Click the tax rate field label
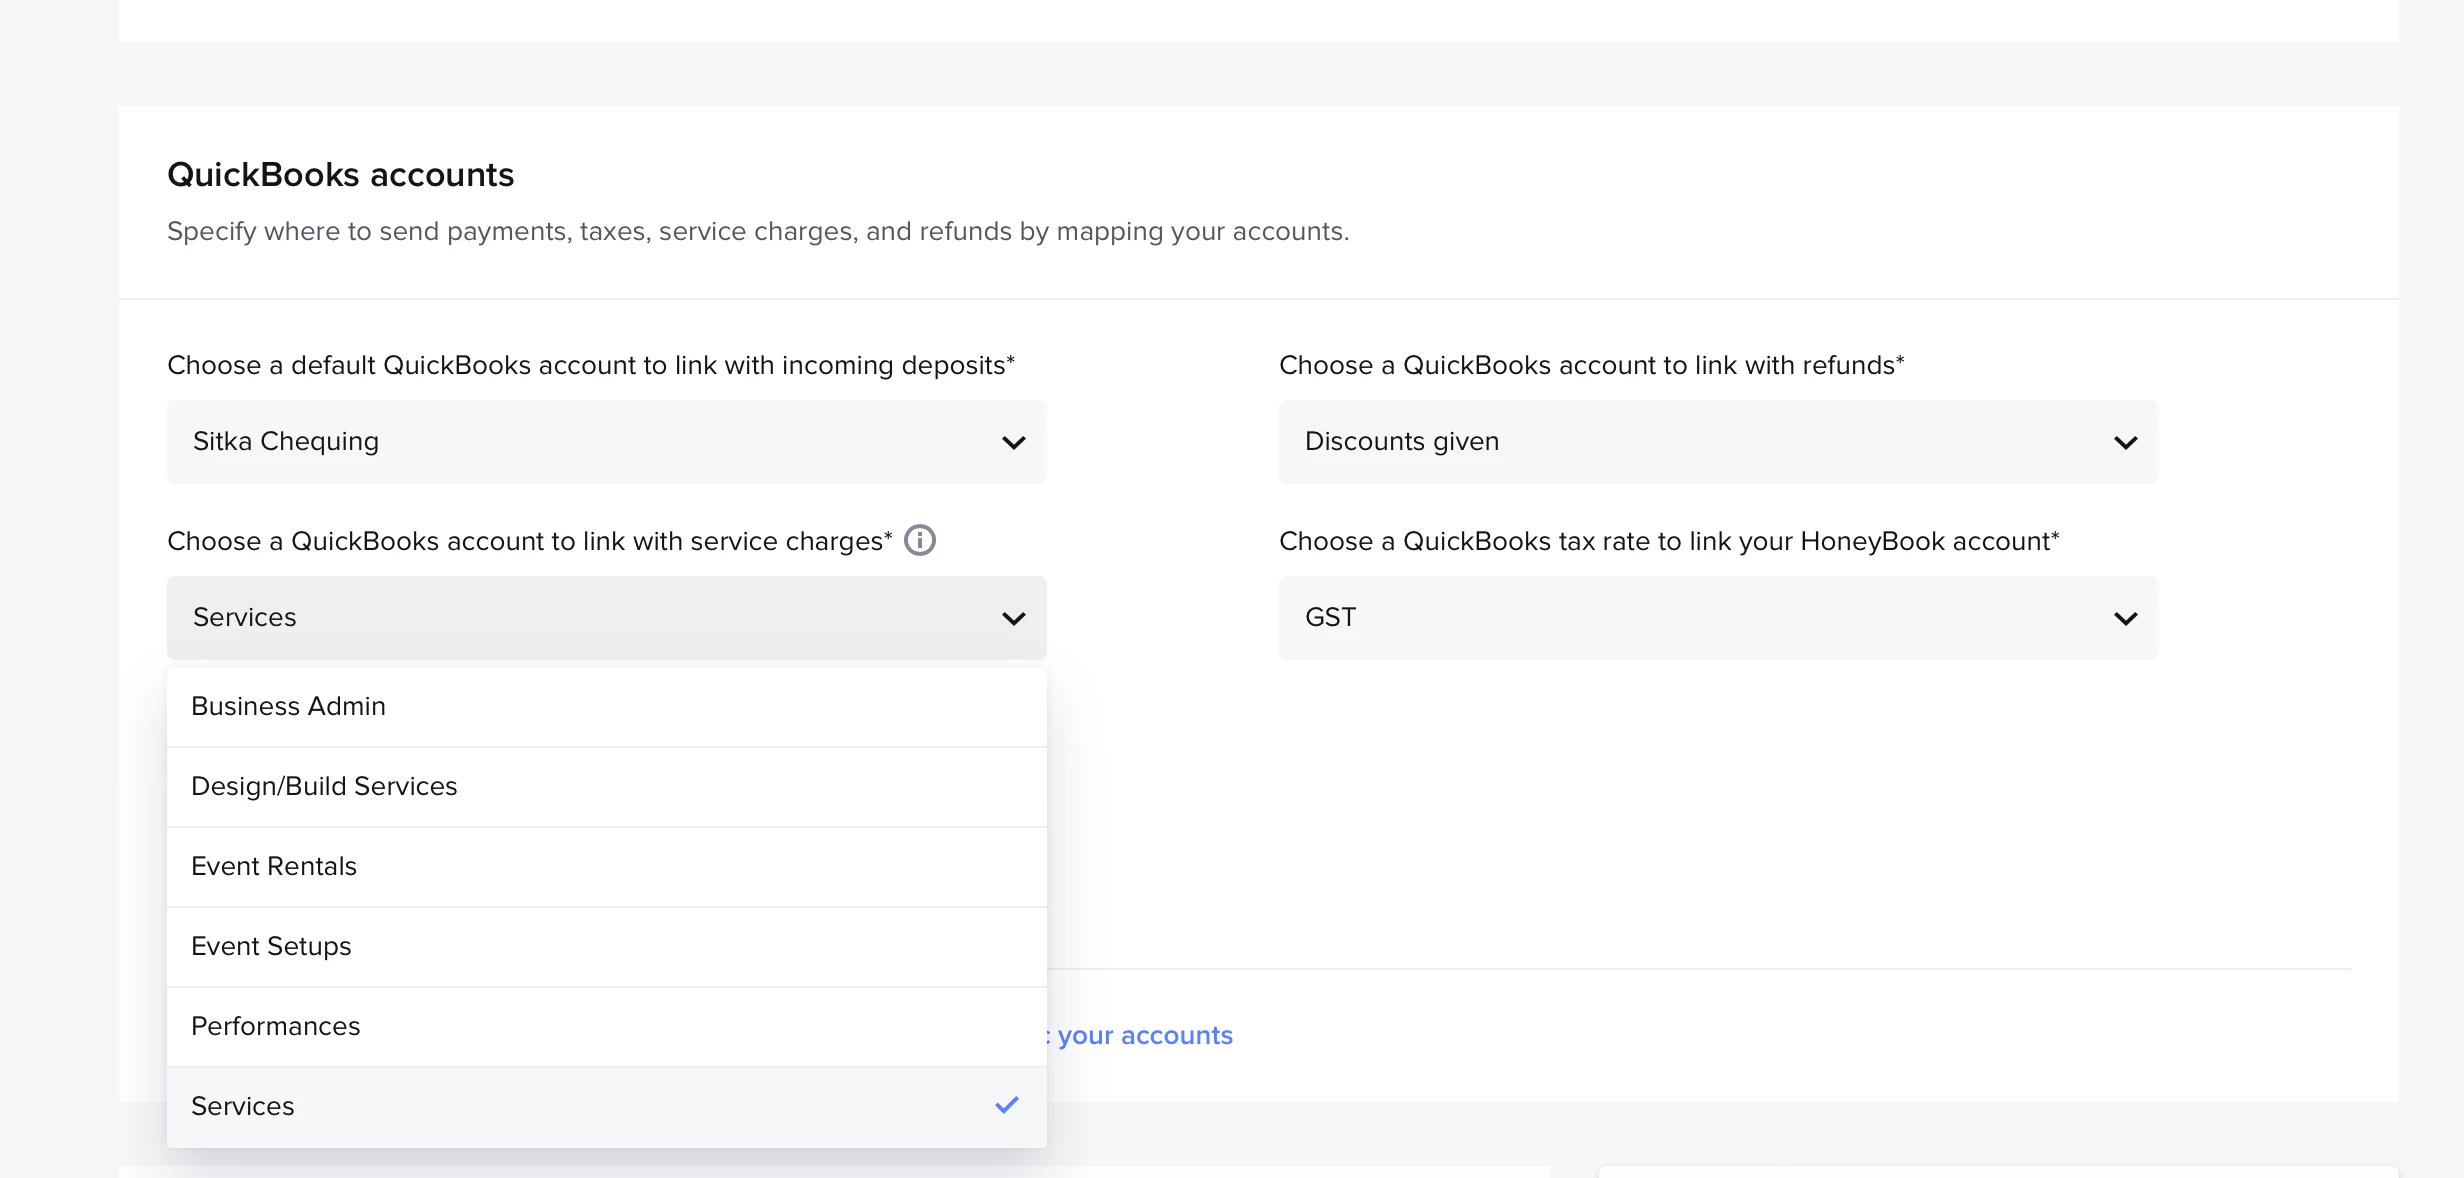 pyautogui.click(x=1669, y=542)
